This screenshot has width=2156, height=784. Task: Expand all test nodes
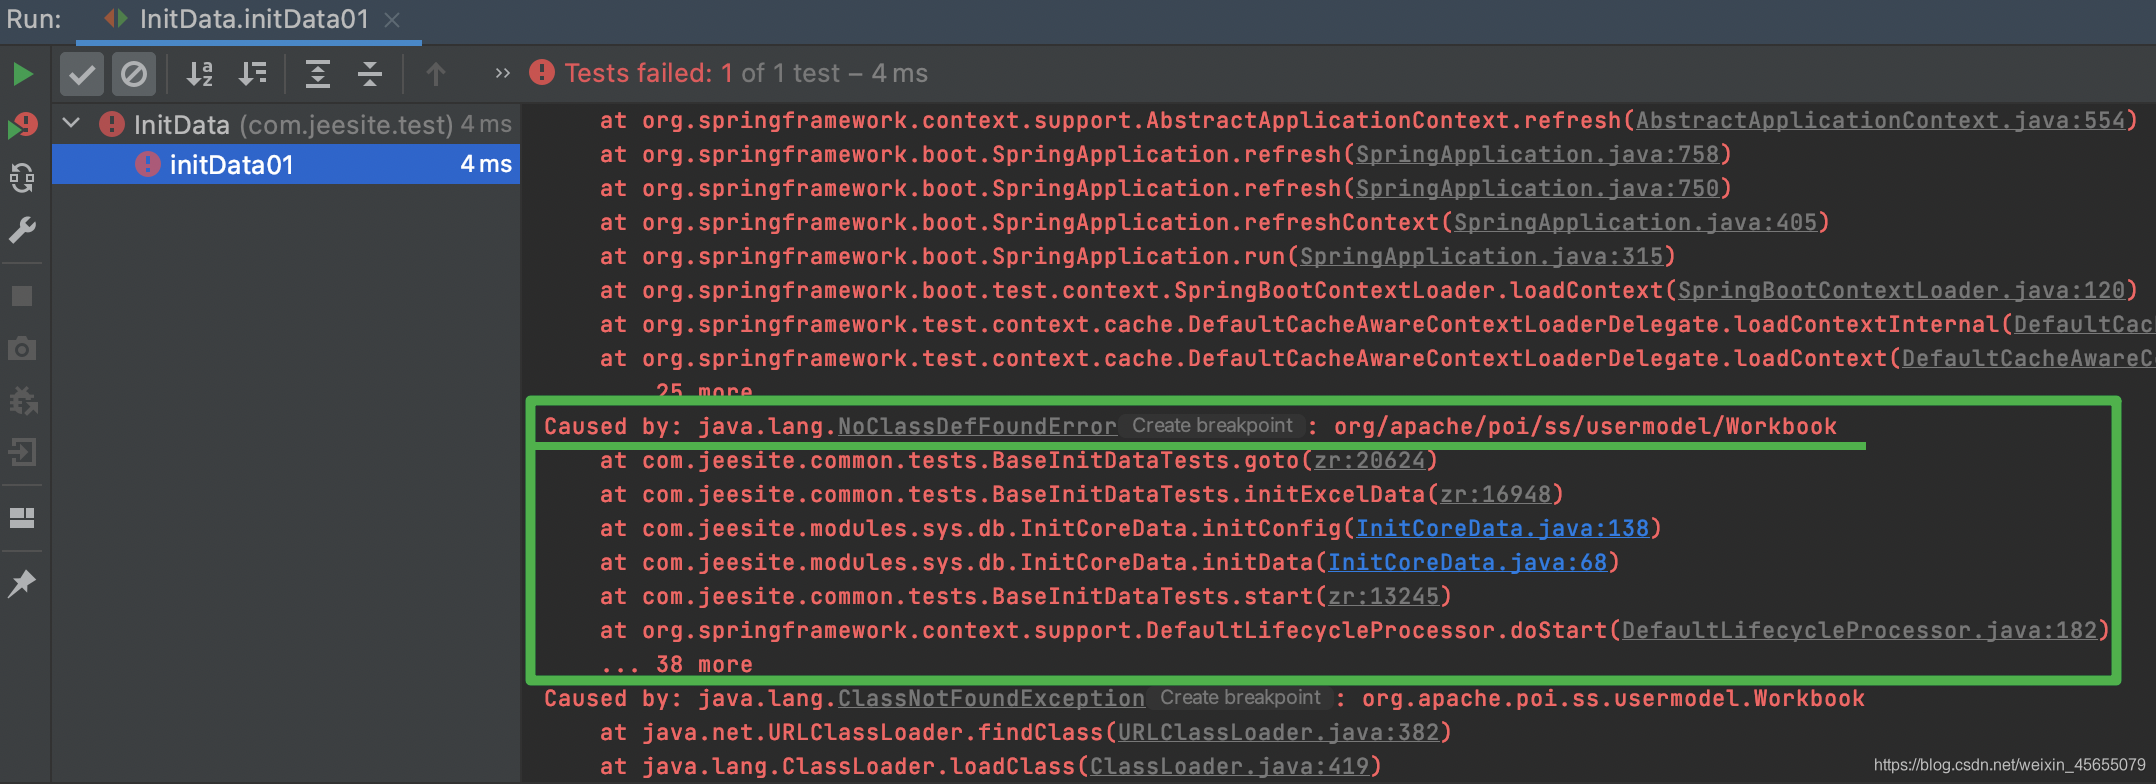tap(318, 74)
